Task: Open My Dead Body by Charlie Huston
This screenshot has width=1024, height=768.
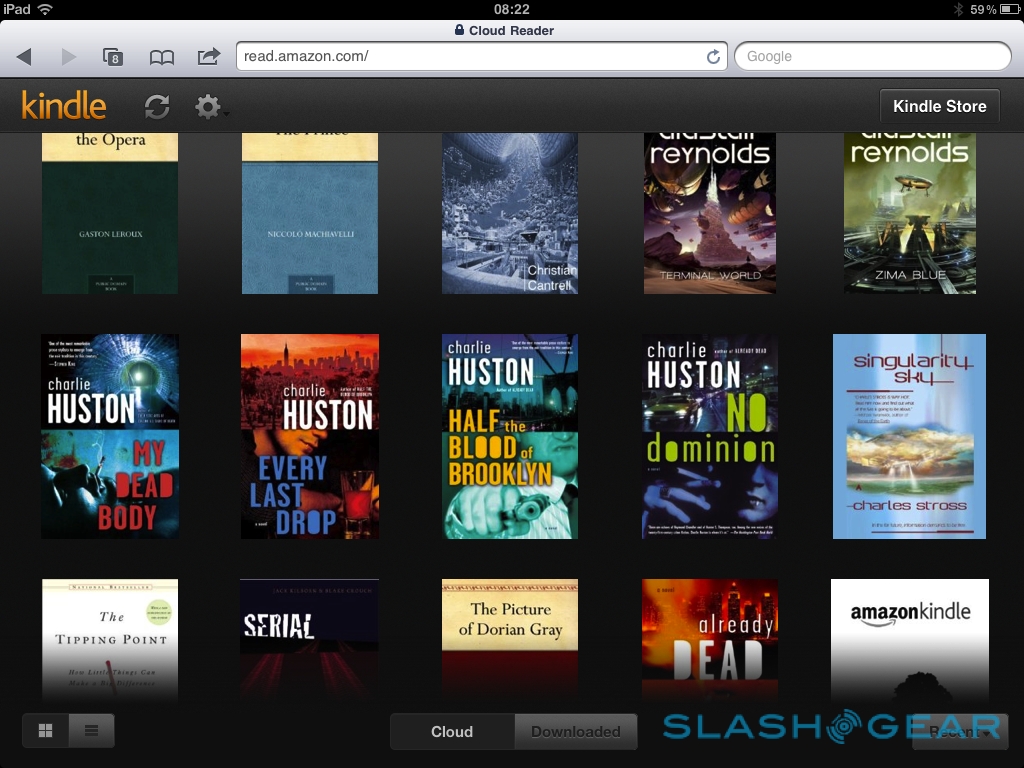Action: (110, 436)
